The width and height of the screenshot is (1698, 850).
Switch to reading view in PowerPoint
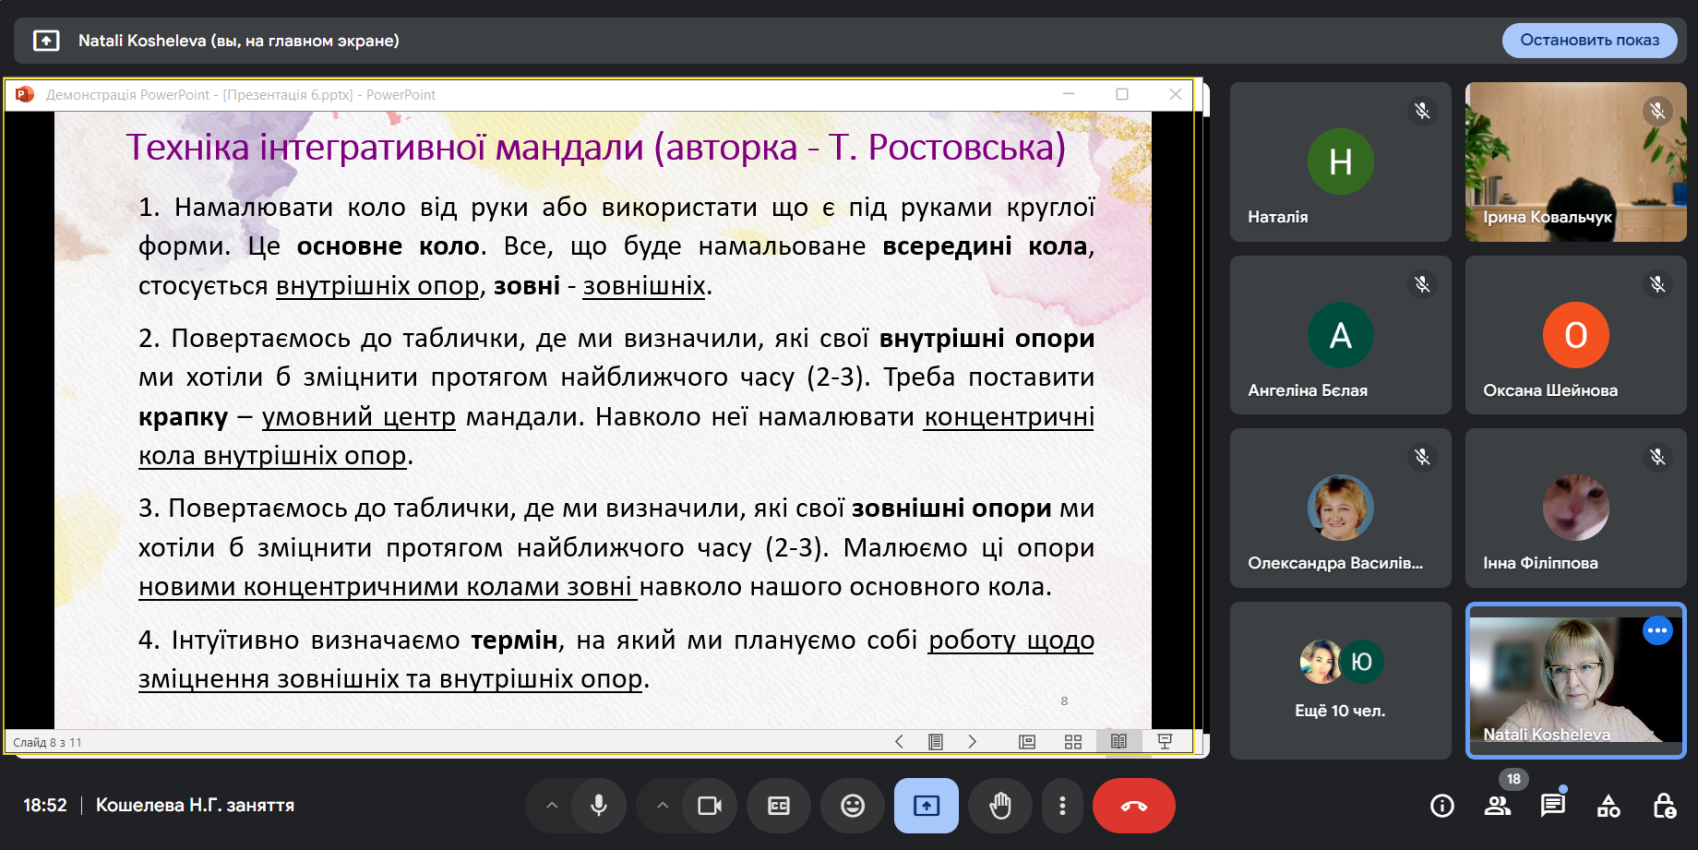tap(1119, 742)
